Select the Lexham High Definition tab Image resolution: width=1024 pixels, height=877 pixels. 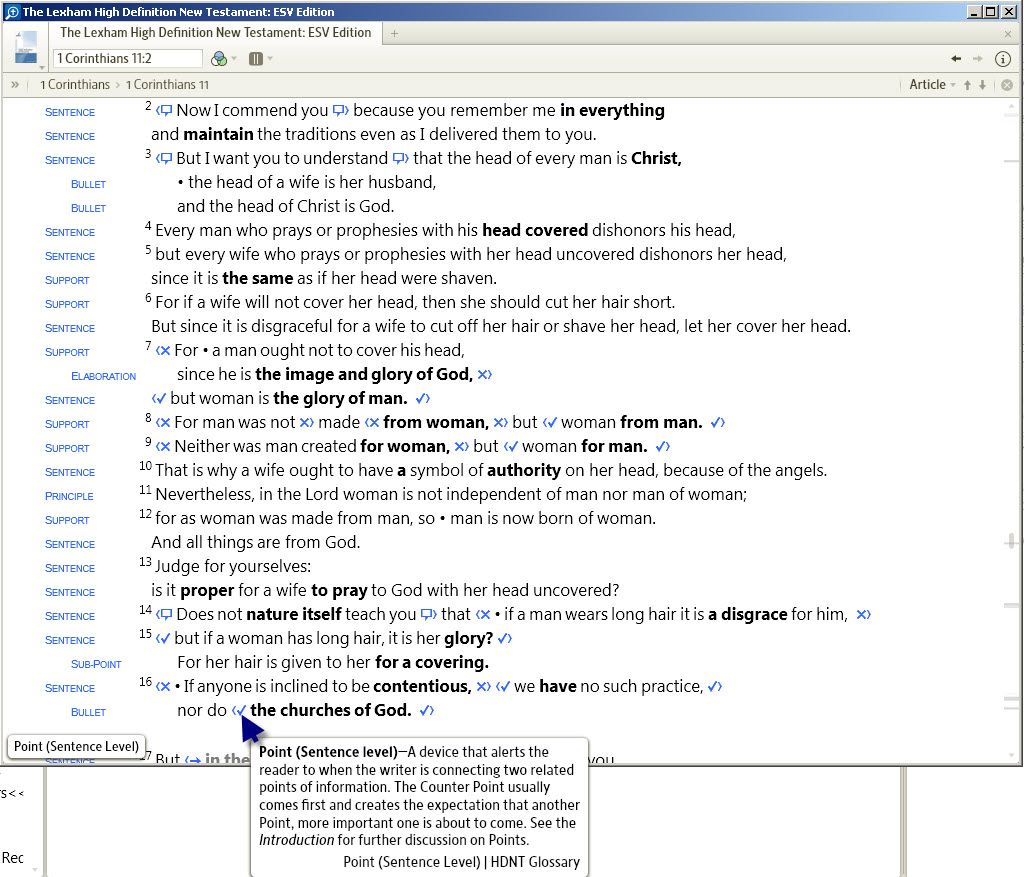coord(216,33)
